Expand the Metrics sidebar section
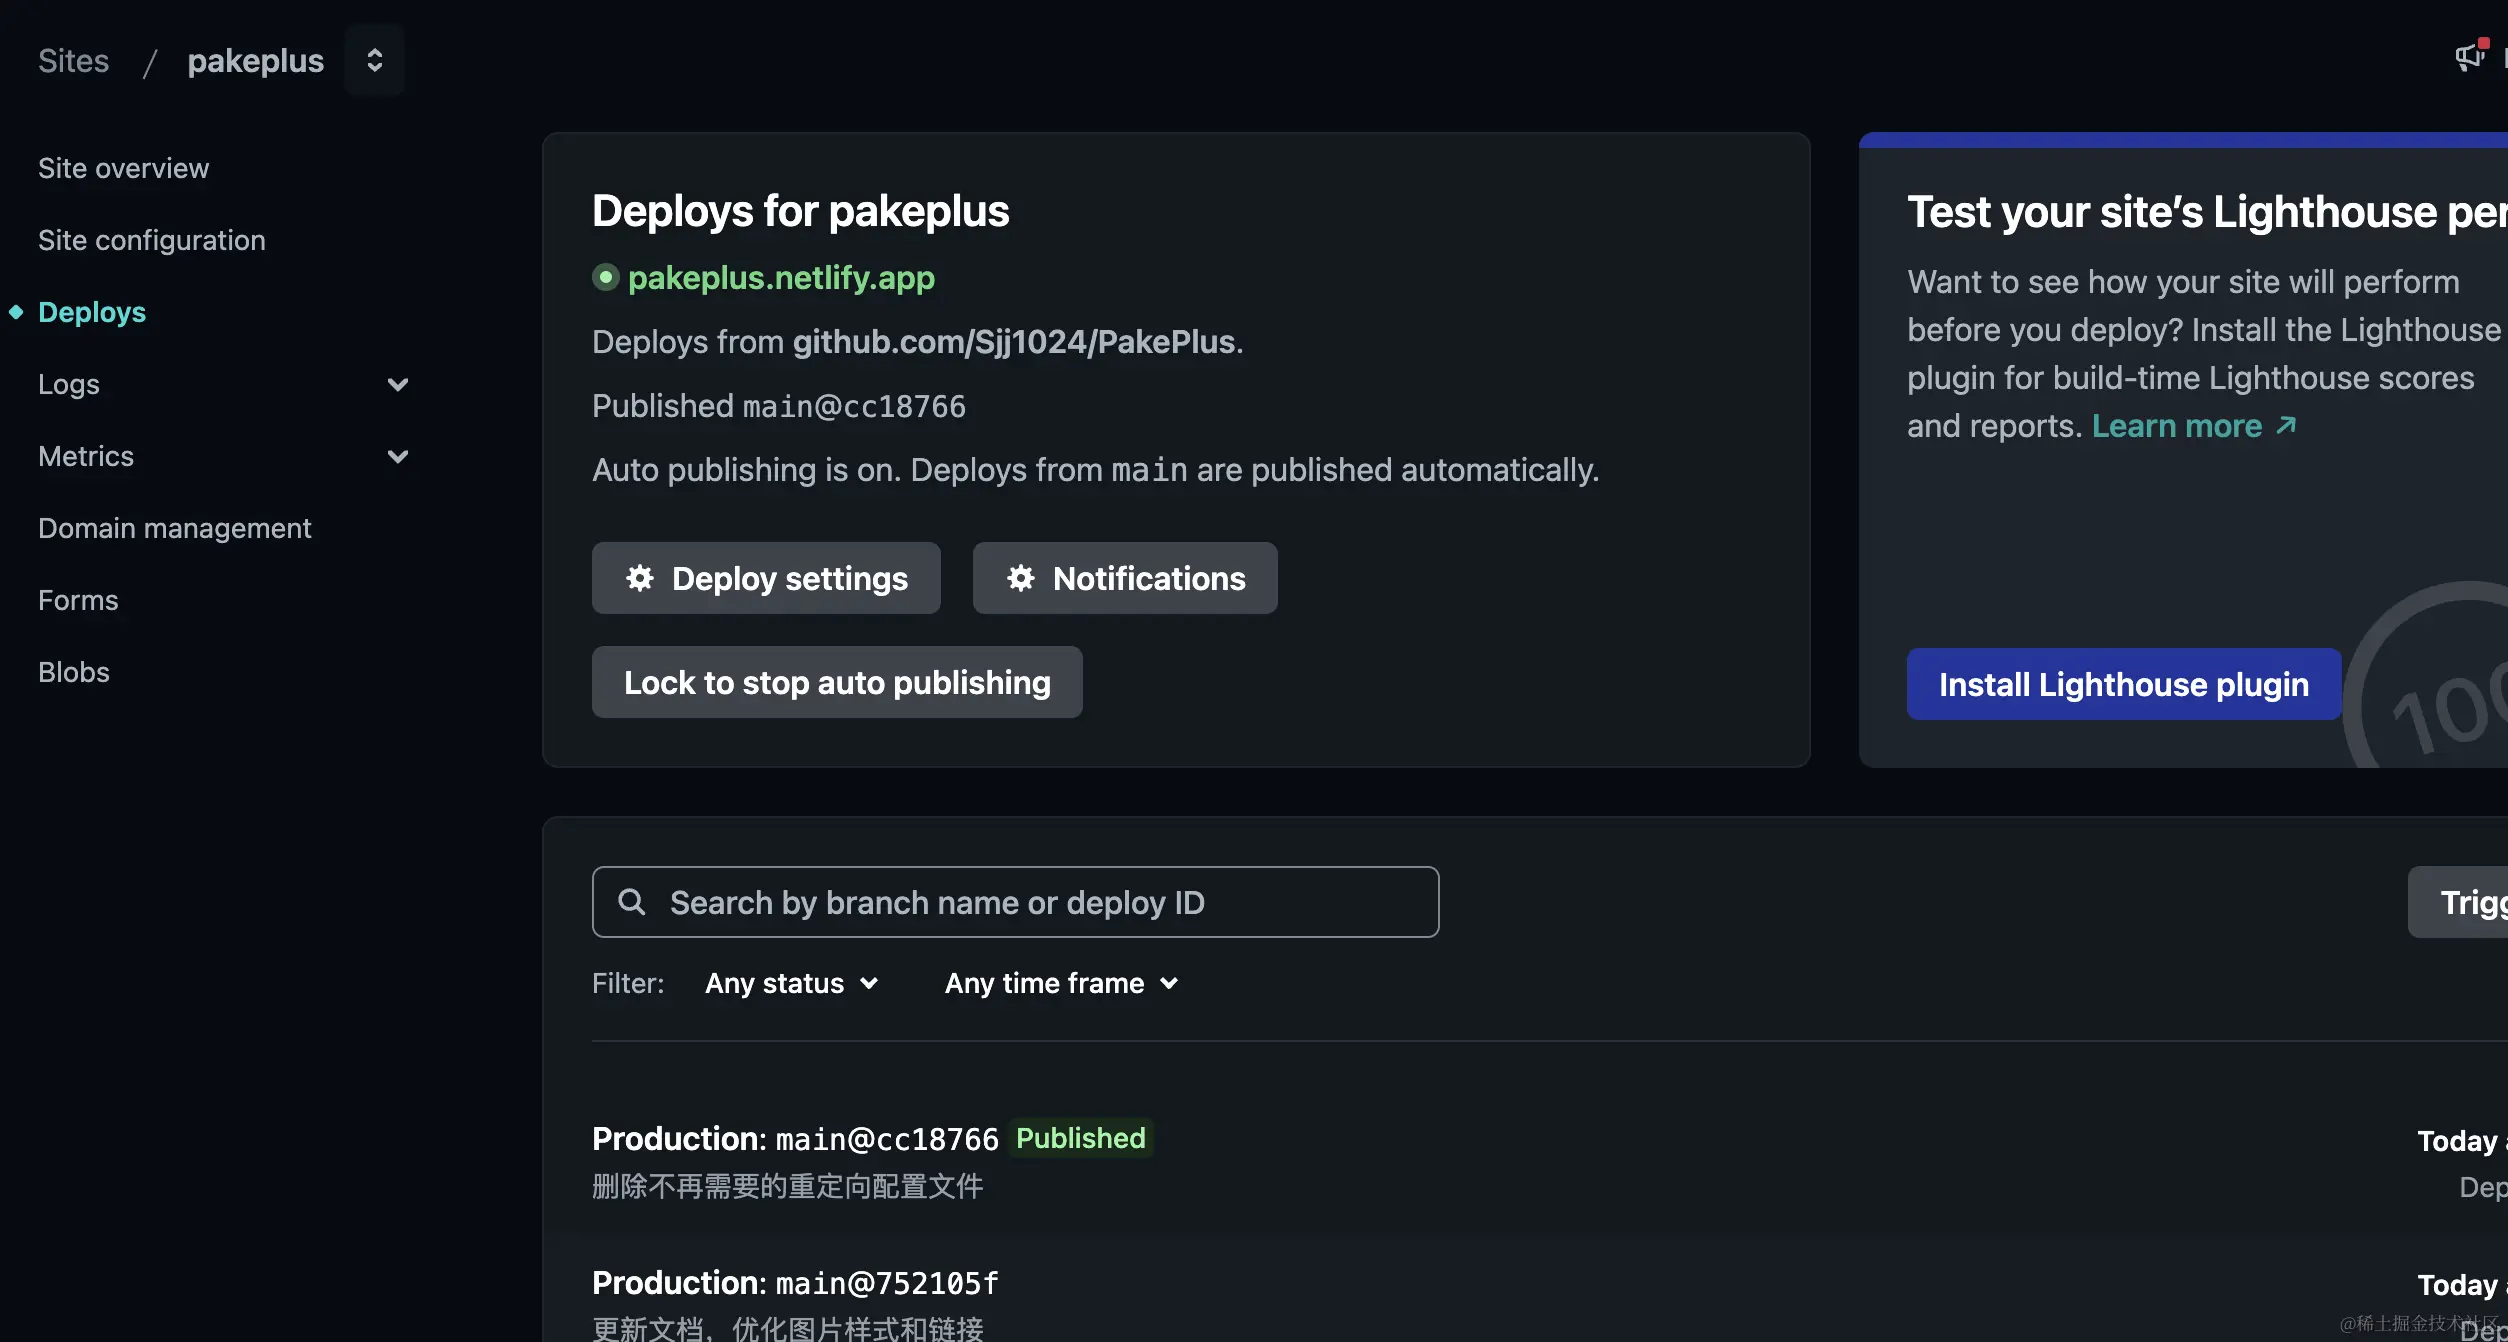 (397, 456)
